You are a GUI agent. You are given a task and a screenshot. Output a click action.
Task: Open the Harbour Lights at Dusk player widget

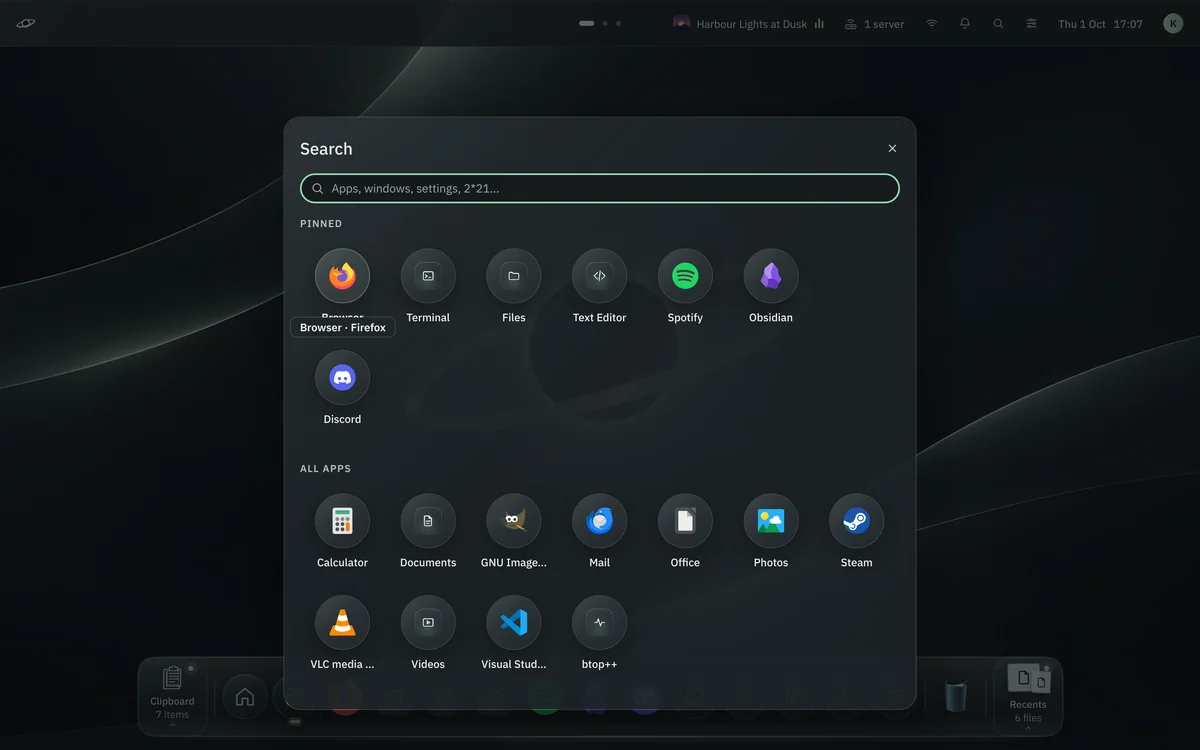(749, 23)
